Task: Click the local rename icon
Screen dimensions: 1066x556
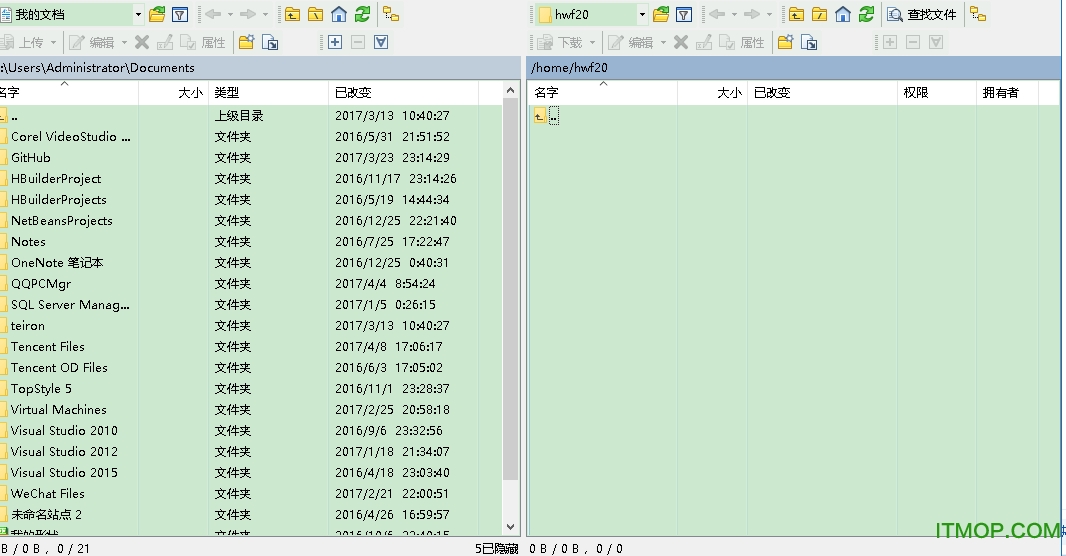Action: click(x=165, y=42)
